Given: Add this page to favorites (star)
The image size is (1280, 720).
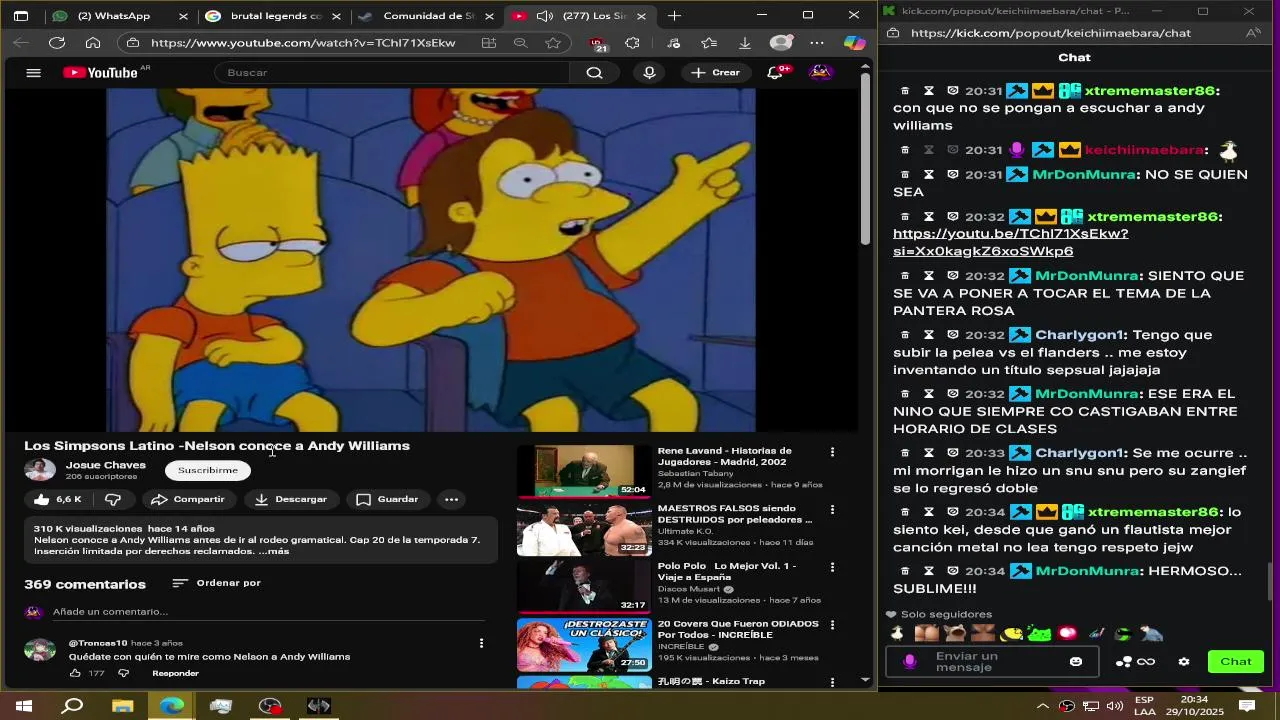Looking at the screenshot, I should tap(553, 43).
